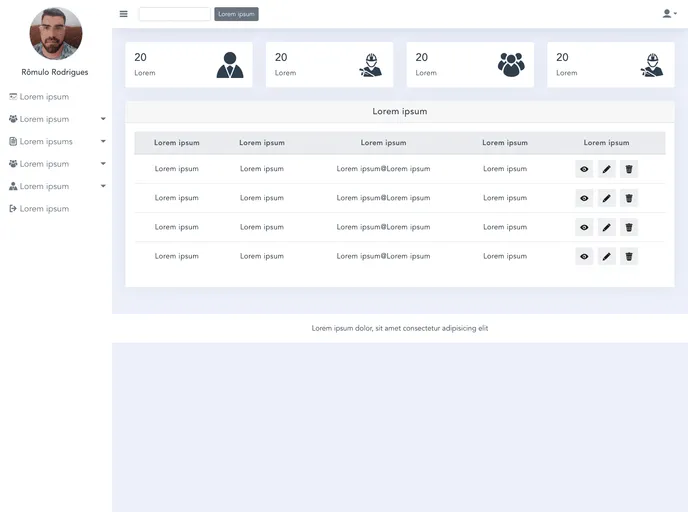Screen dimensions: 688x512
Task: Toggle the sidebar with the hamburger icon
Action: pos(123,14)
